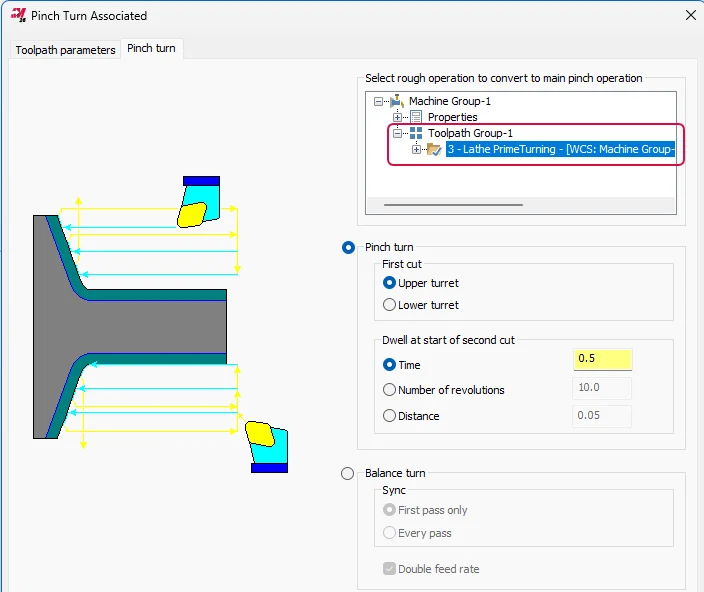Expand the Properties tree node
704x592 pixels.
tap(398, 117)
